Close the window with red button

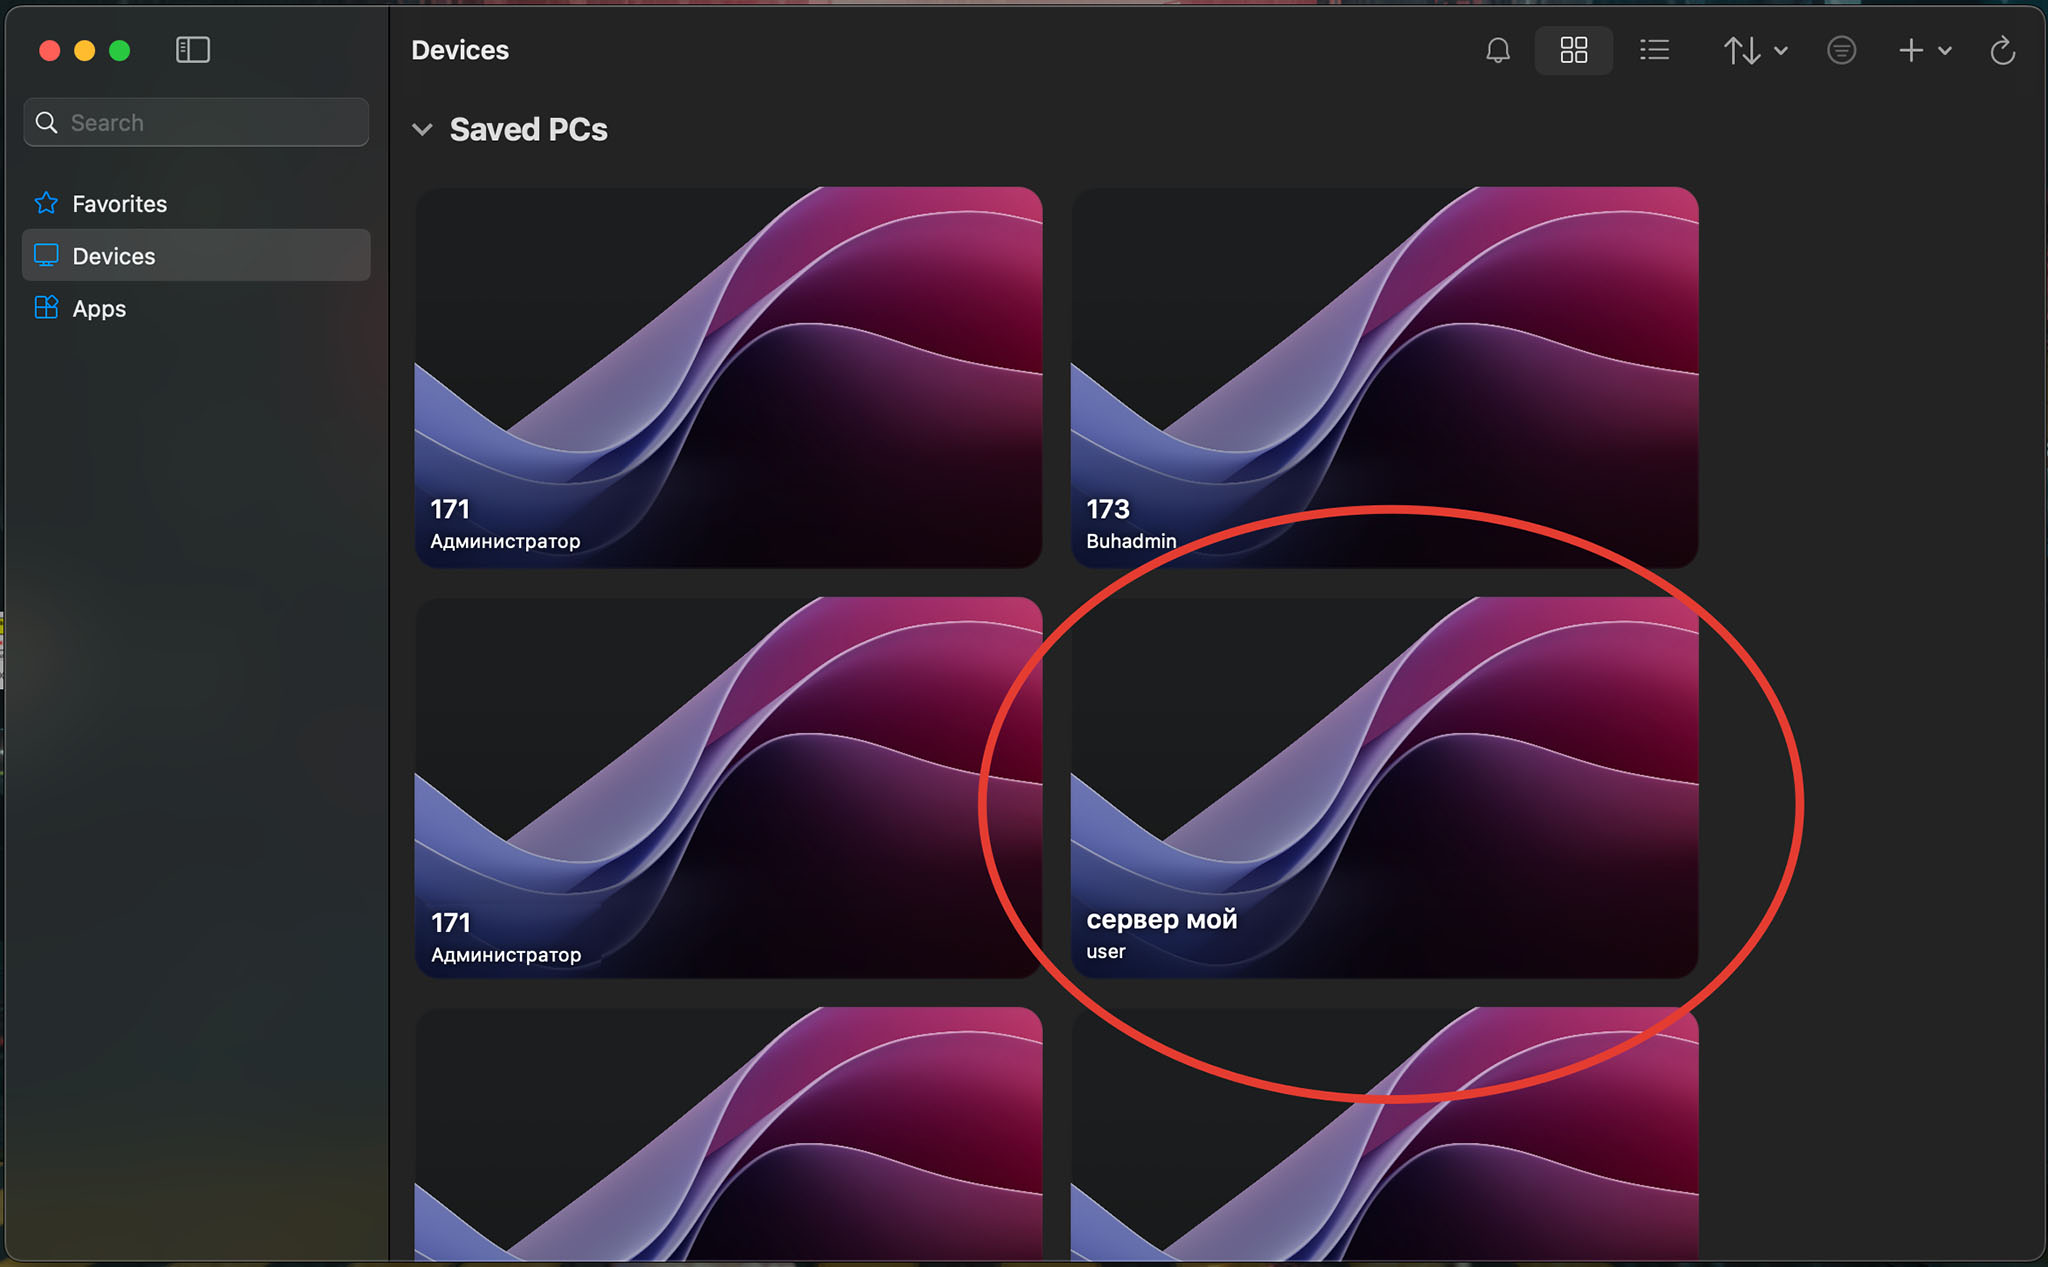pos(49,50)
